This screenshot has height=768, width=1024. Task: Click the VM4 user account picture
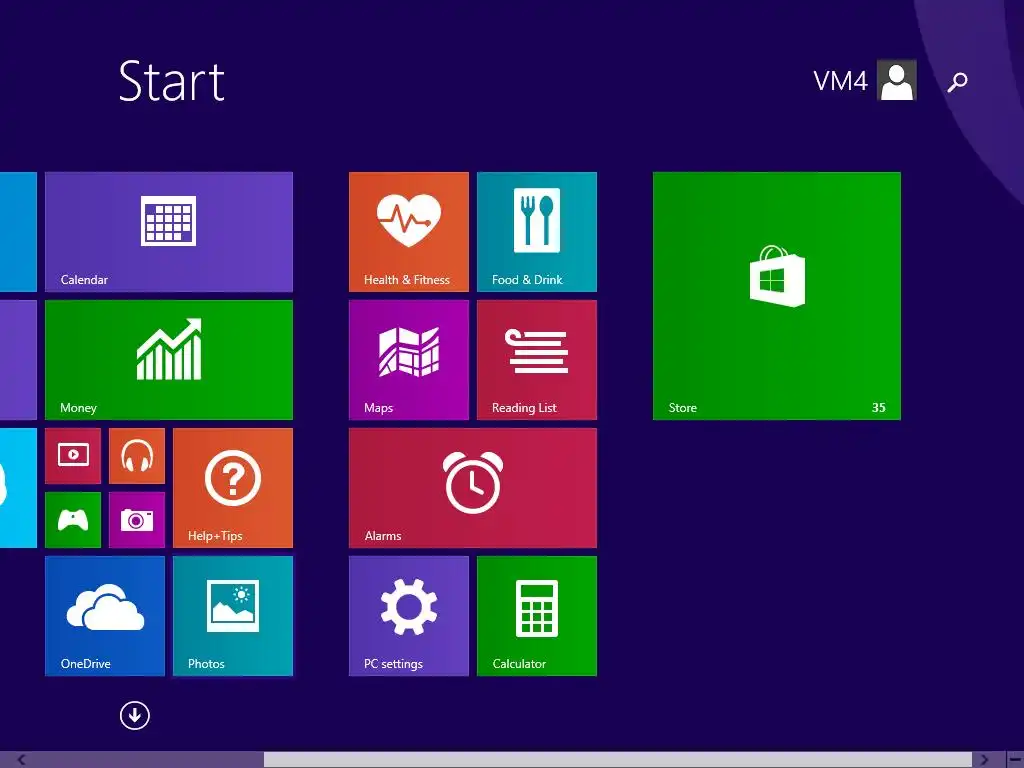pos(897,80)
